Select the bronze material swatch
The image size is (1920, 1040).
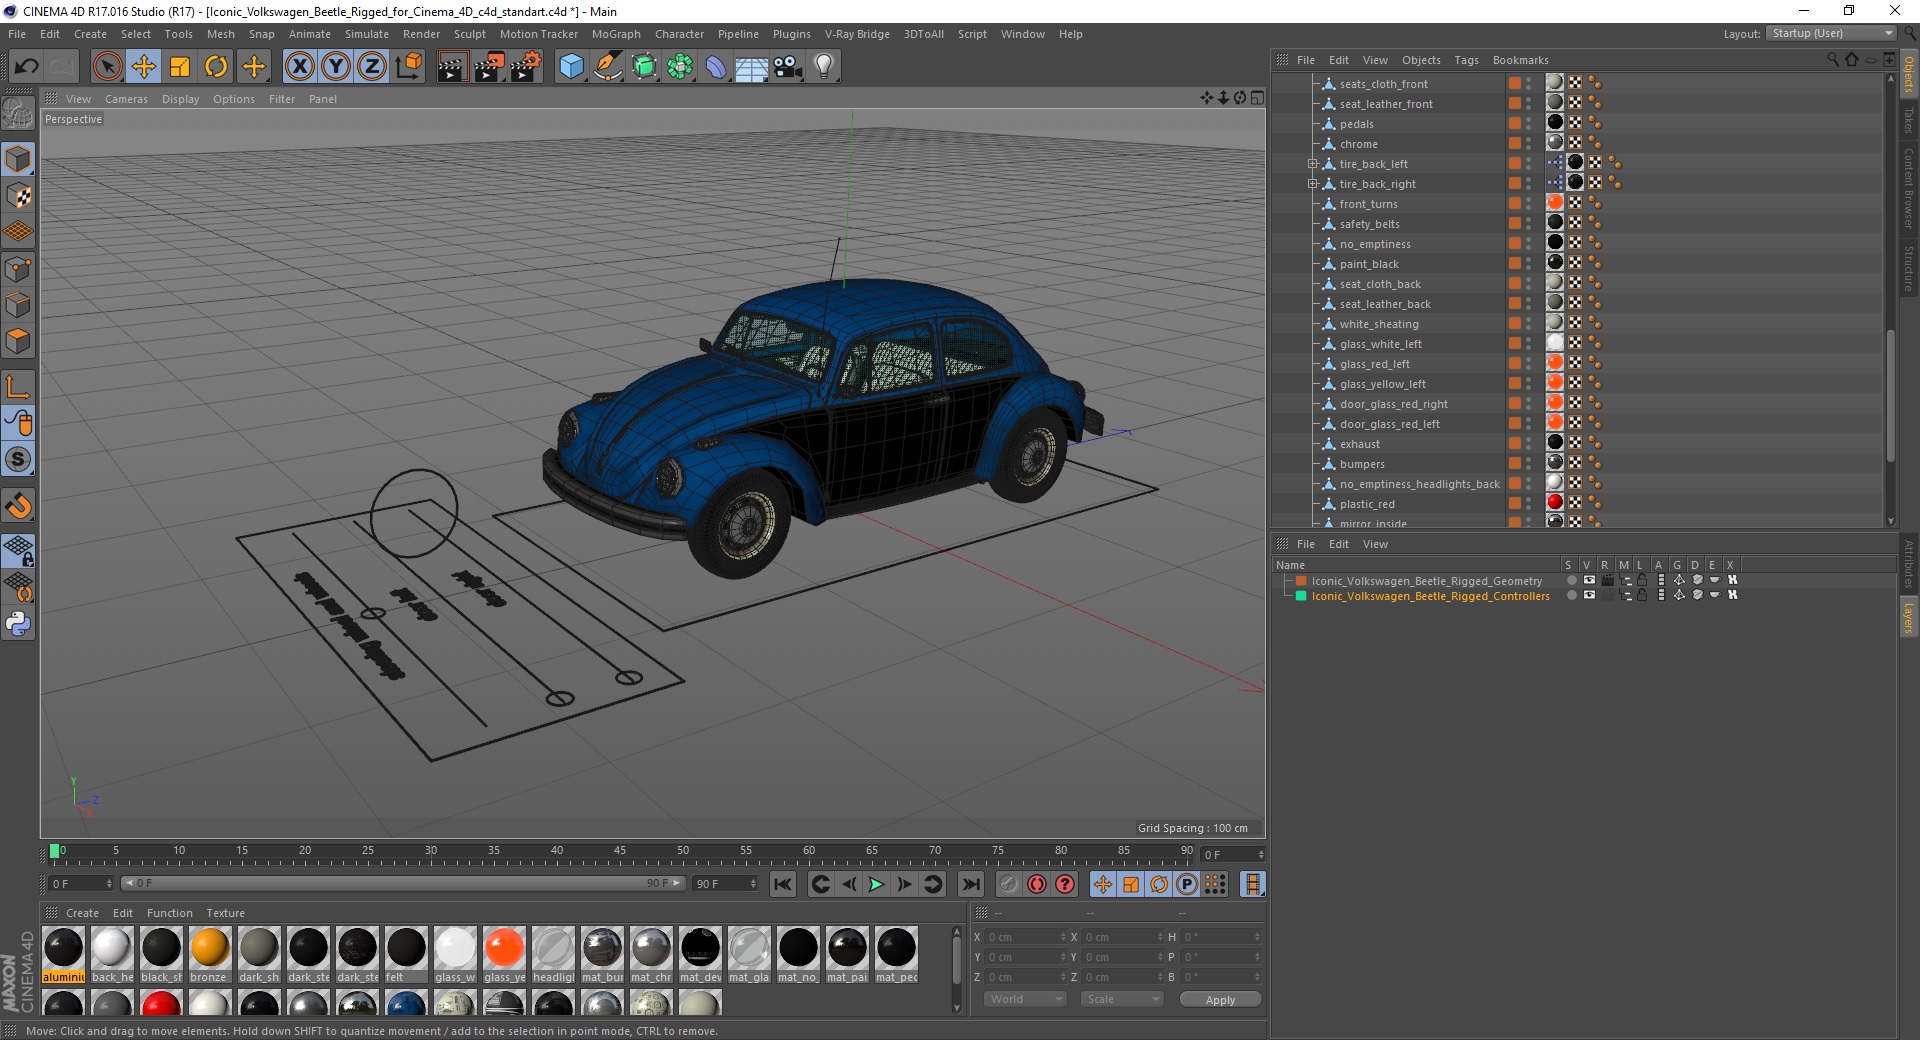[209, 955]
